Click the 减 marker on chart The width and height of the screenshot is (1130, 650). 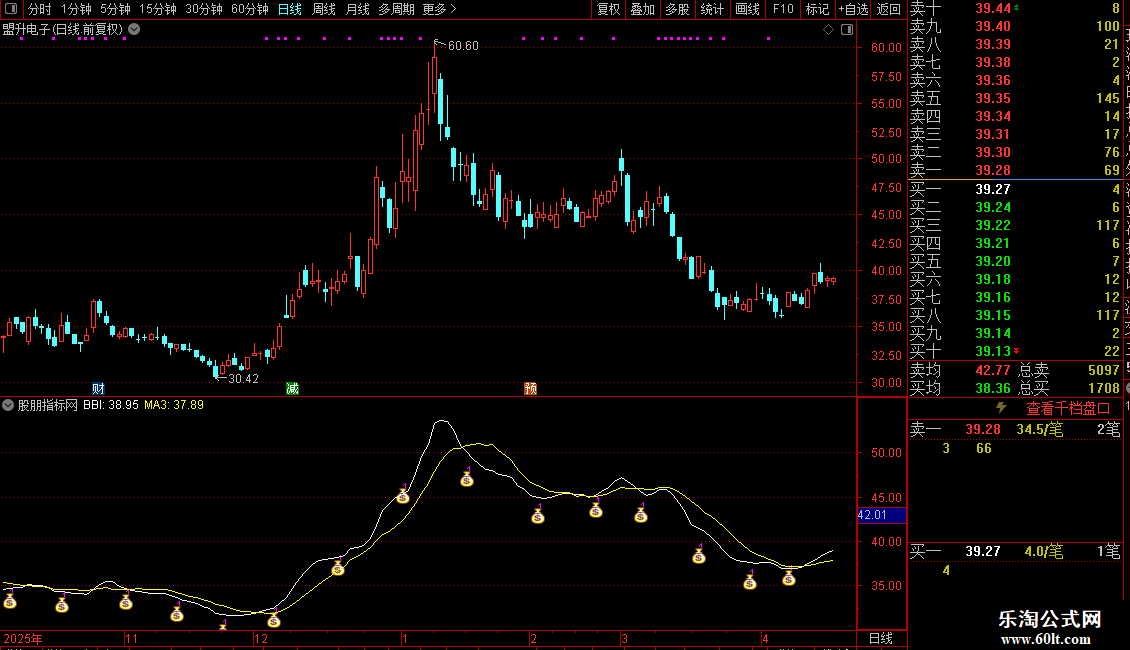coord(293,388)
